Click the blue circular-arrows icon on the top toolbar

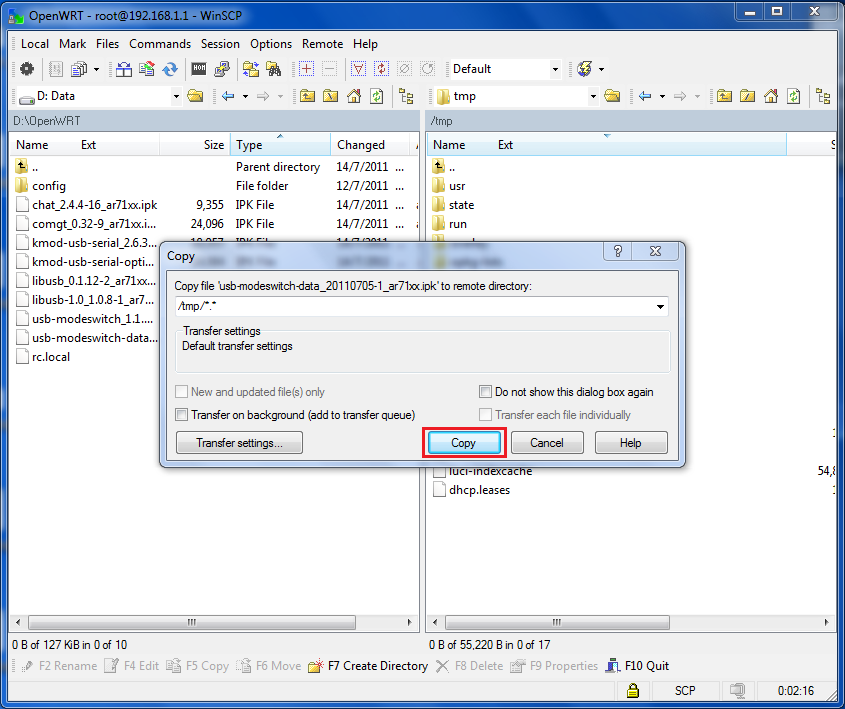tap(170, 69)
